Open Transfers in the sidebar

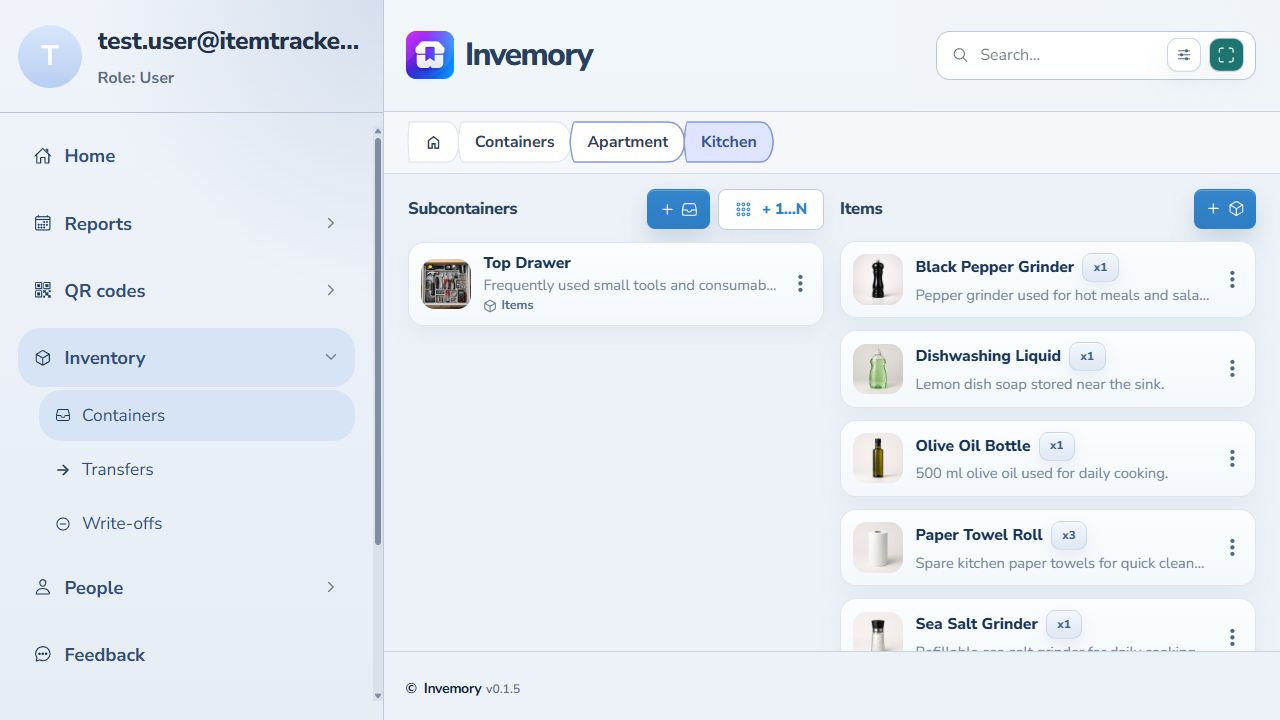click(x=197, y=469)
